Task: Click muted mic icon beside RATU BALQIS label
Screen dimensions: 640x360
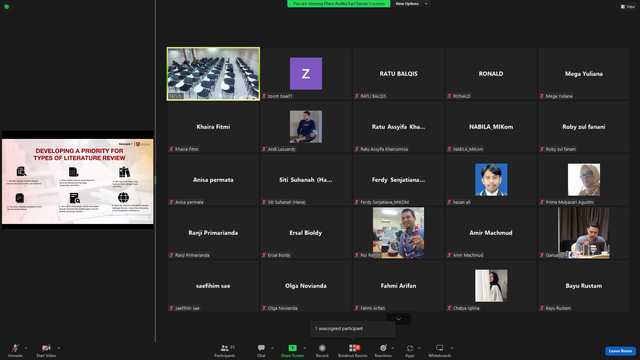Action: tap(357, 96)
